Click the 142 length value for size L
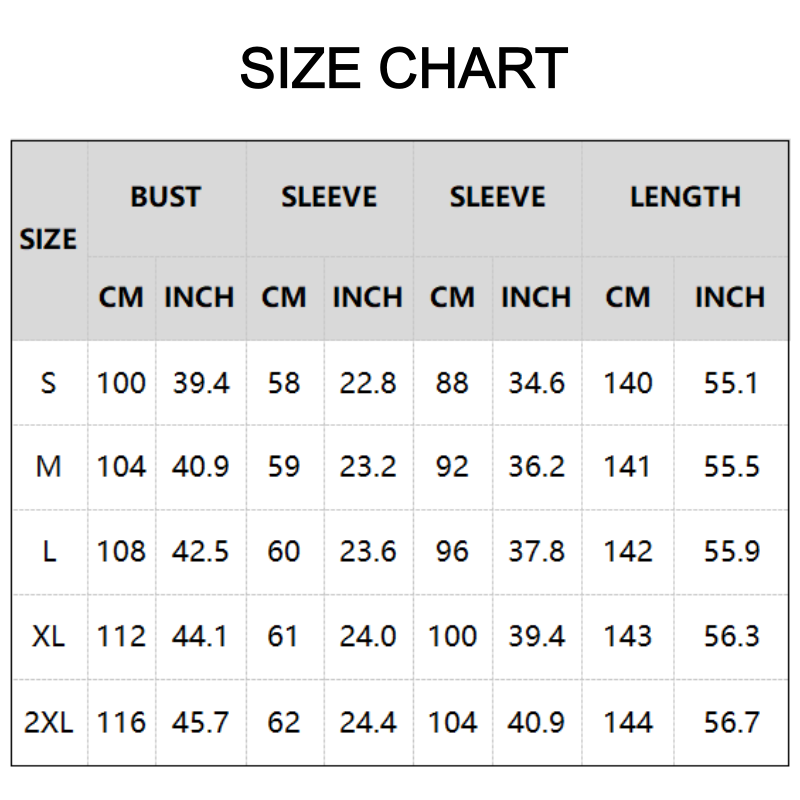The height and width of the screenshot is (800, 800). 627,552
